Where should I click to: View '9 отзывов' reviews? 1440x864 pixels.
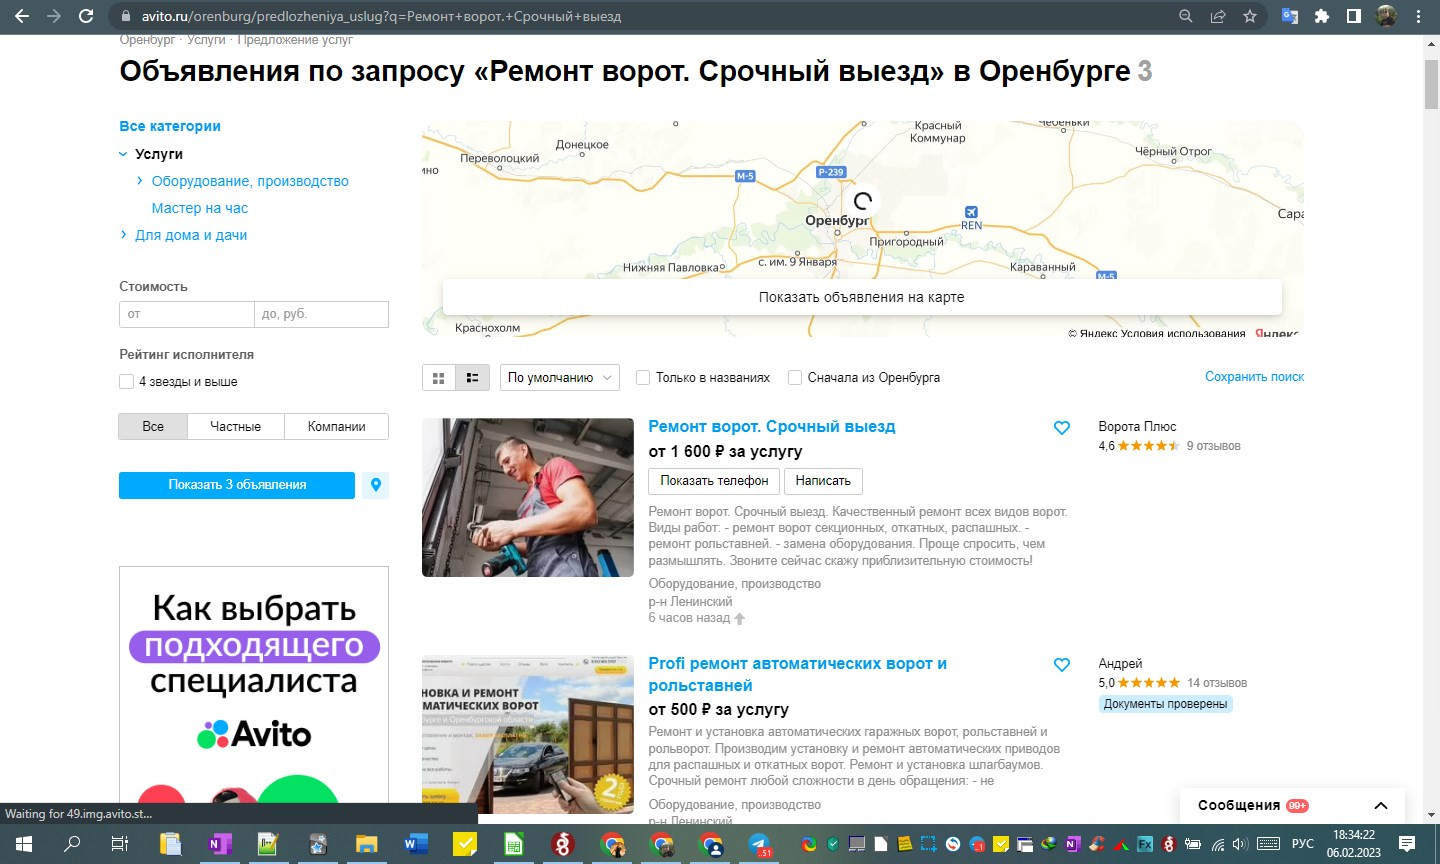point(1213,446)
